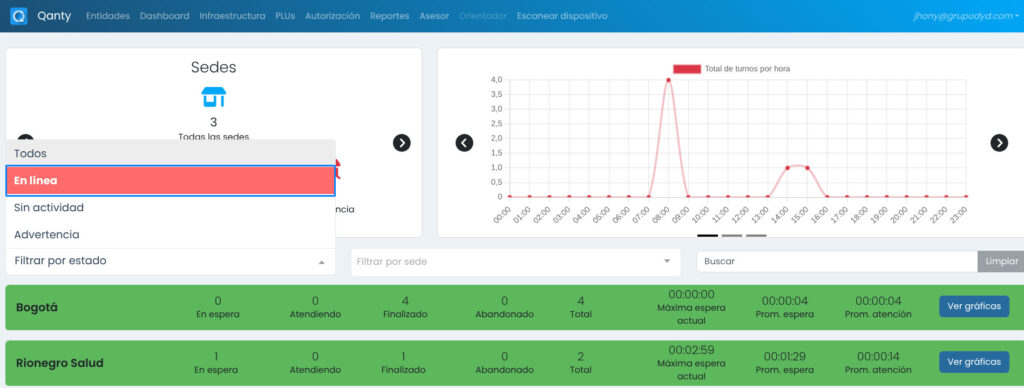
Task: Go to next Sedes carousel slide
Action: [x=402, y=142]
